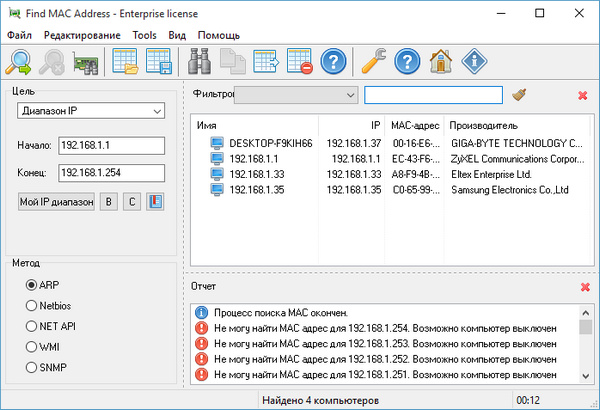The image size is (600, 410).
Task: Select the Netbios method option
Action: 31,306
